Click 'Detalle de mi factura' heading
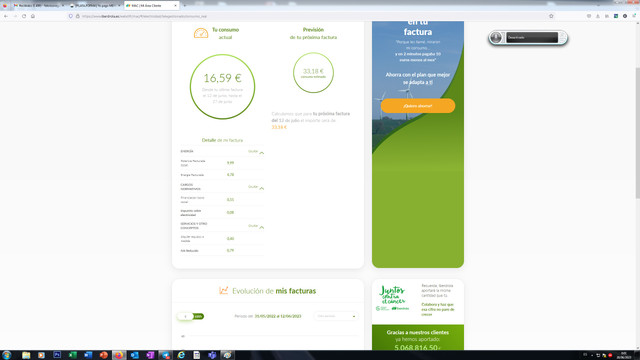The width and height of the screenshot is (640, 360). (222, 140)
